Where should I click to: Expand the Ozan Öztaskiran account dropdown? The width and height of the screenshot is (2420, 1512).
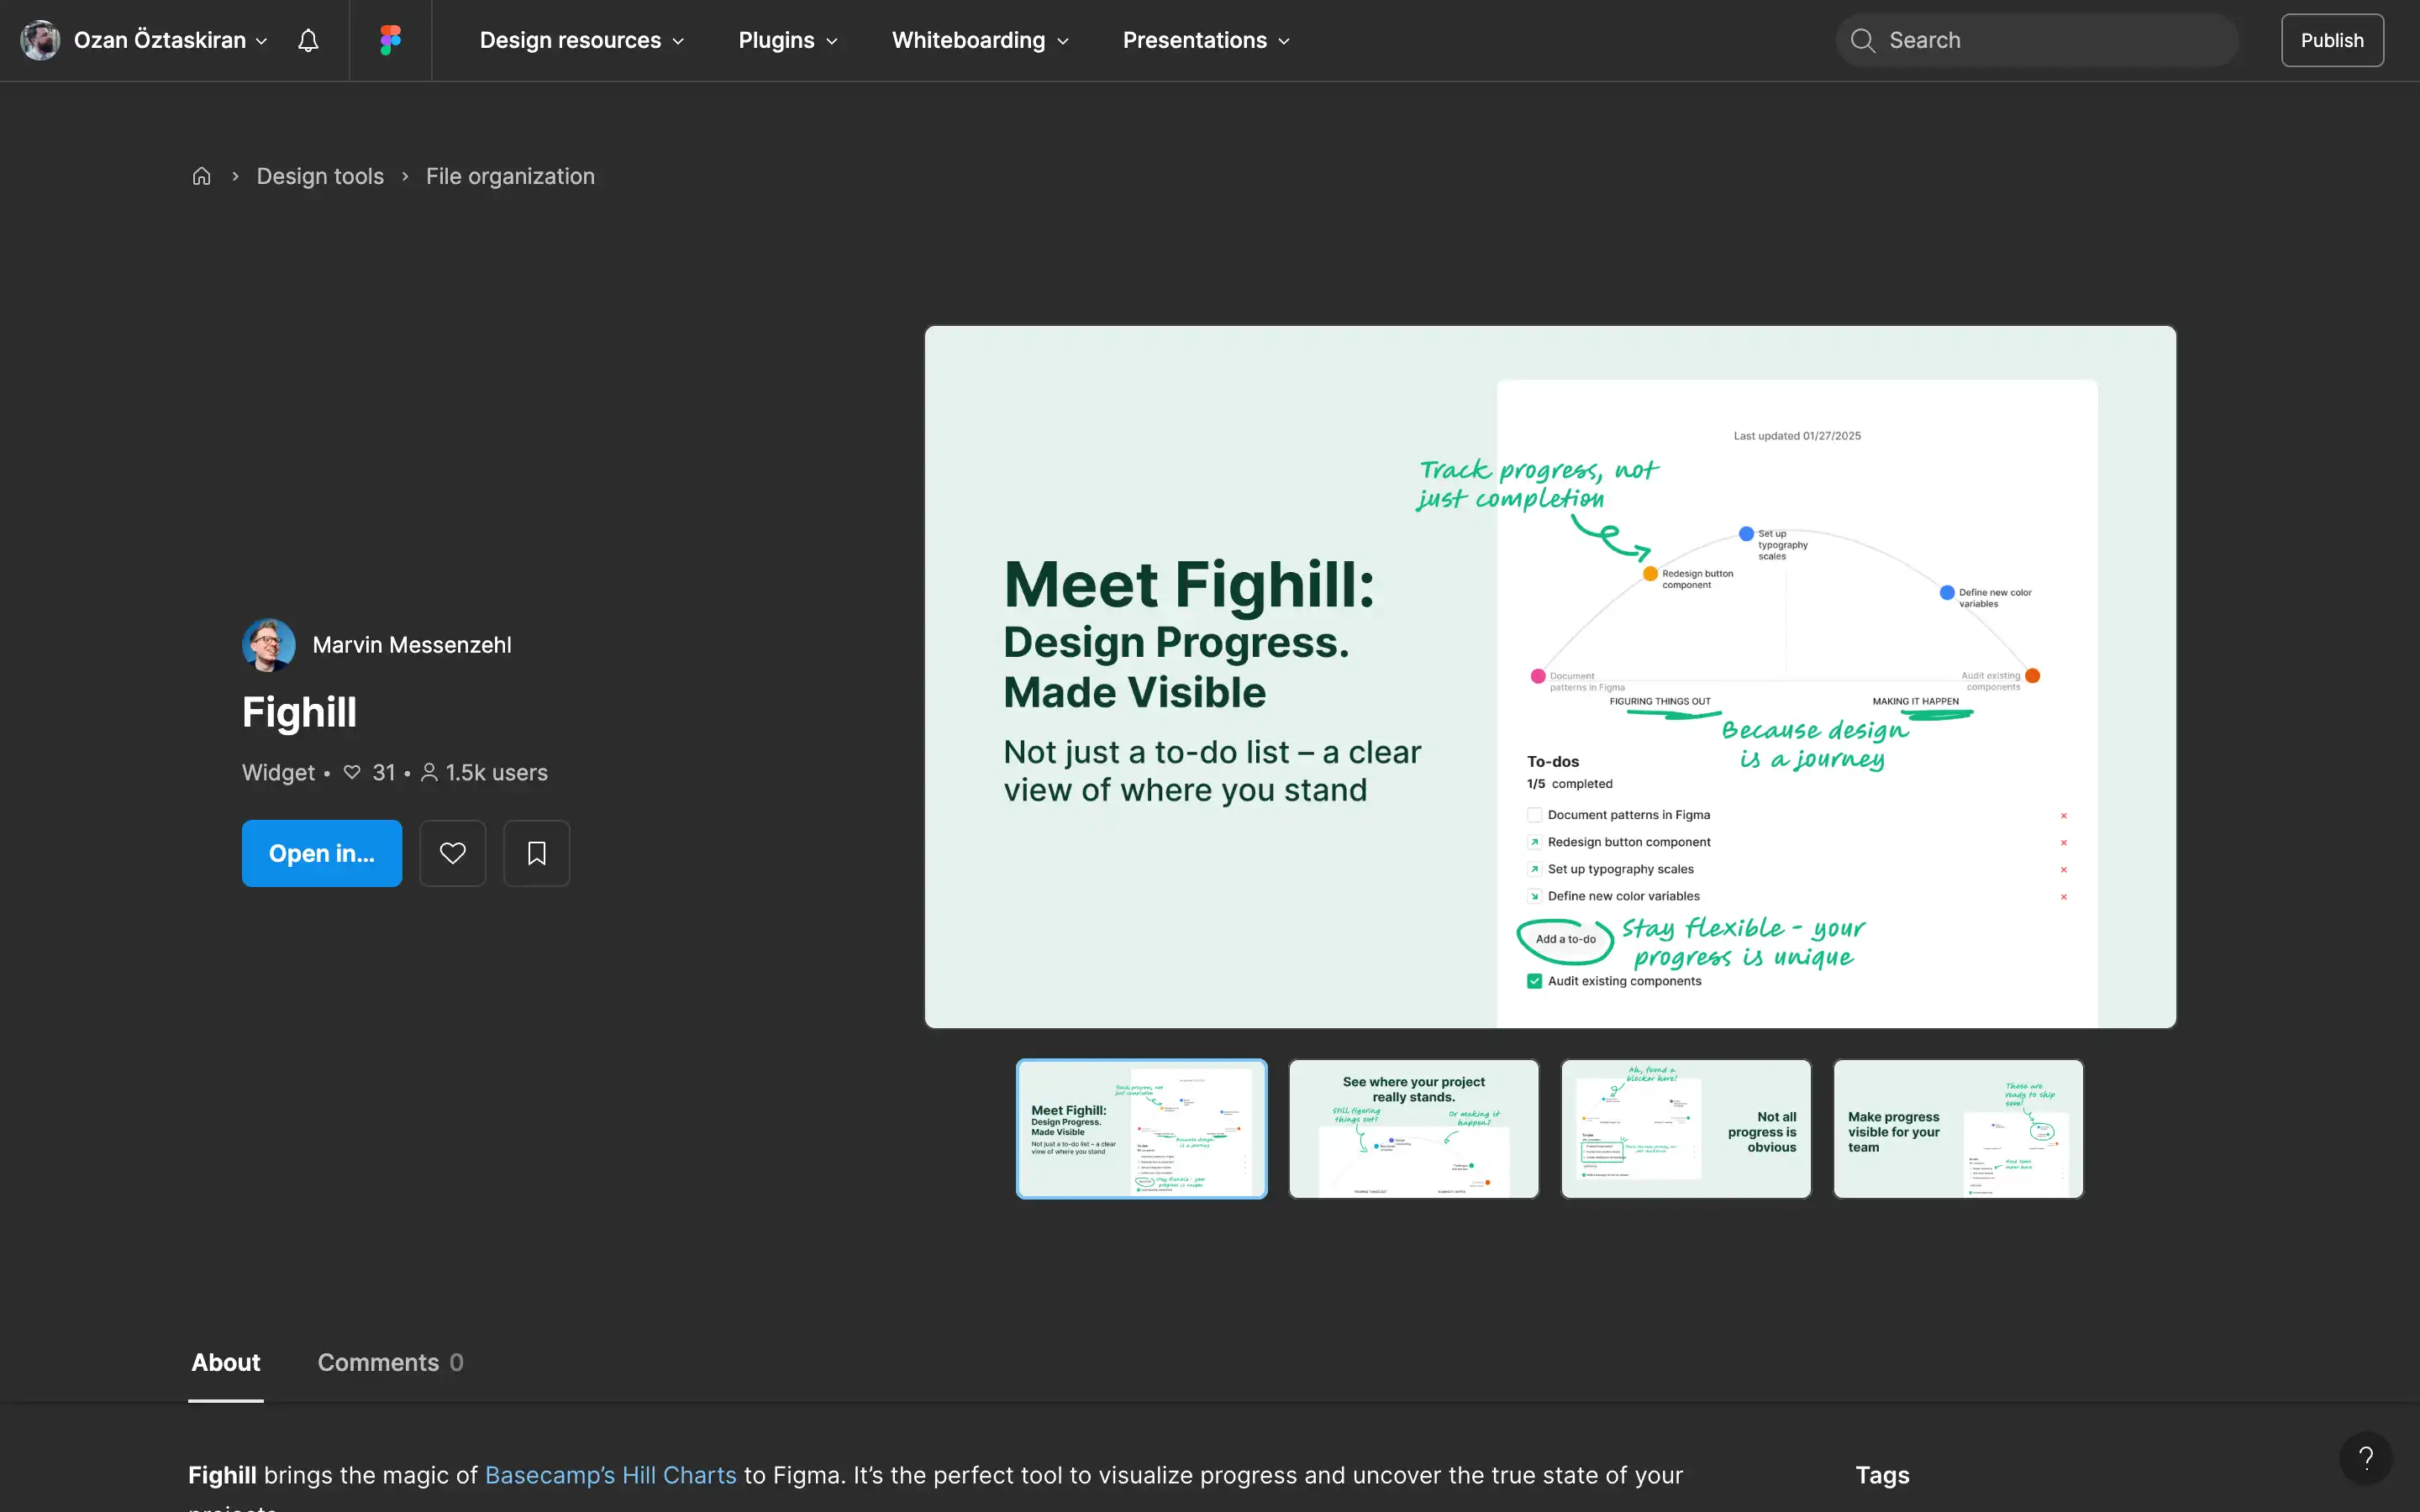[x=170, y=40]
